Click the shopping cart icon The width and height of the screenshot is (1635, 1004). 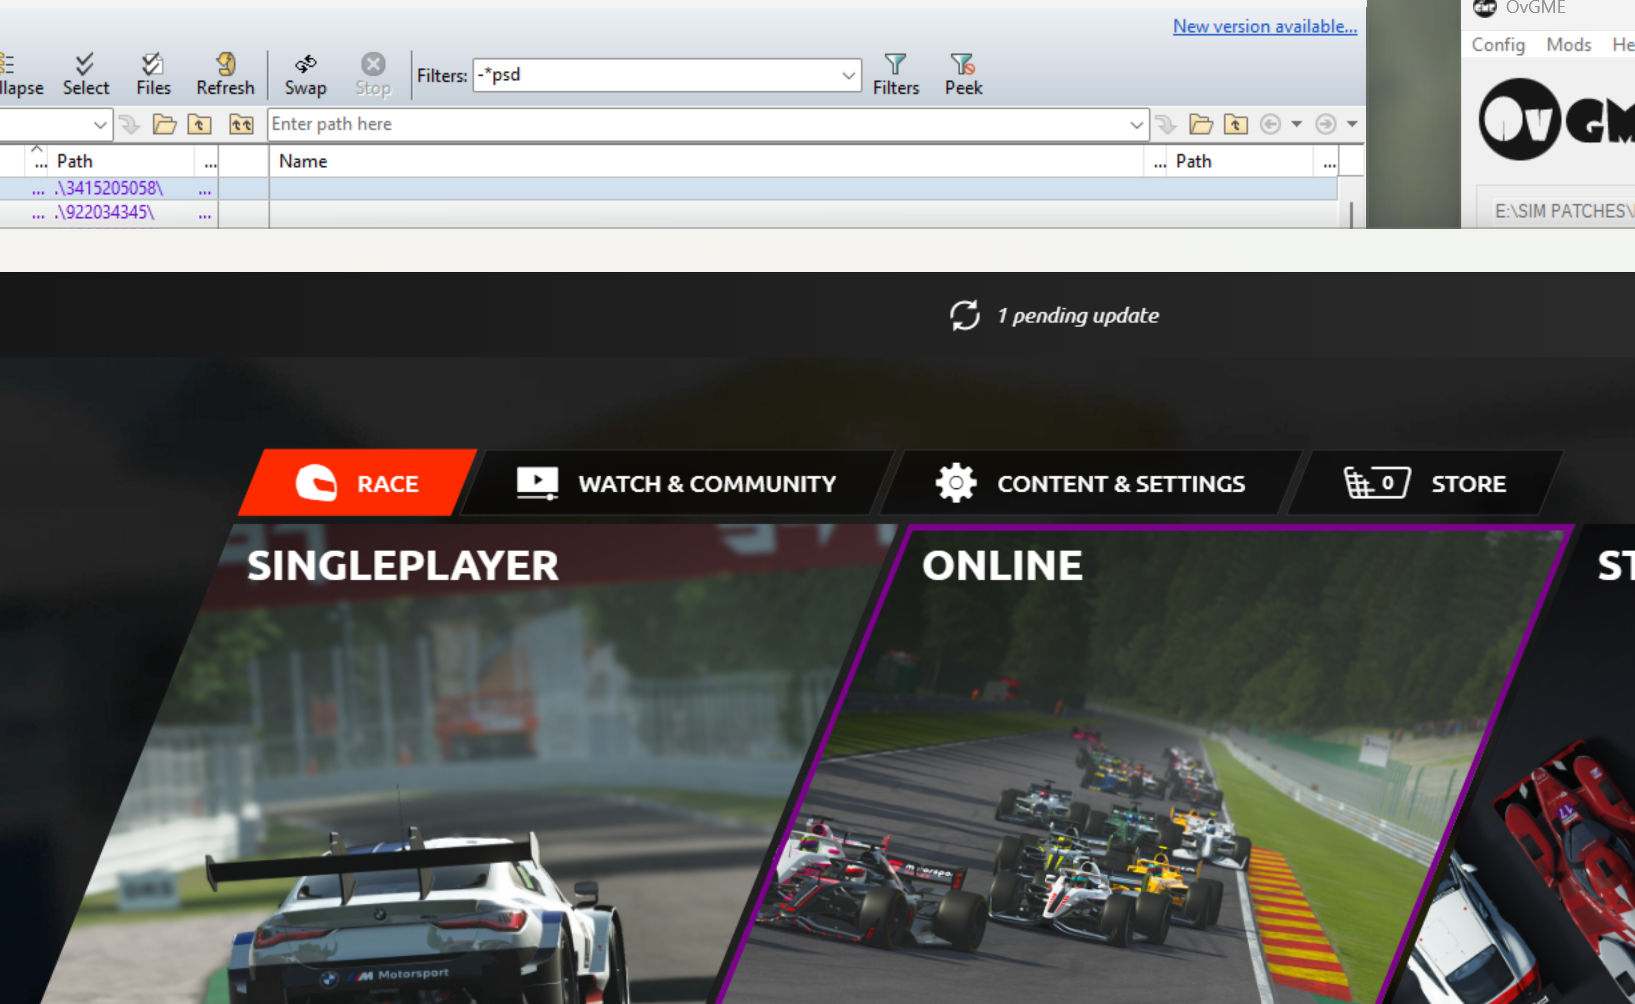pyautogui.click(x=1376, y=483)
